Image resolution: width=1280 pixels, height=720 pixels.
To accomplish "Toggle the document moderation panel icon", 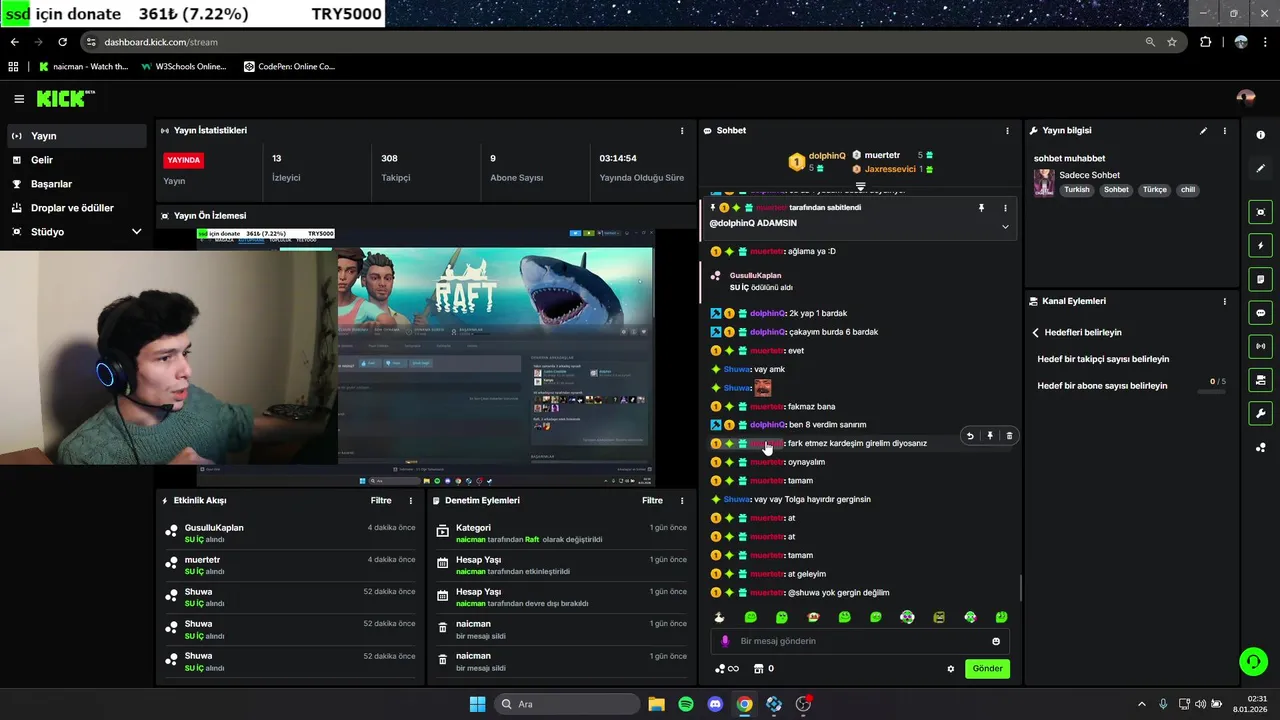I will coord(1260,279).
